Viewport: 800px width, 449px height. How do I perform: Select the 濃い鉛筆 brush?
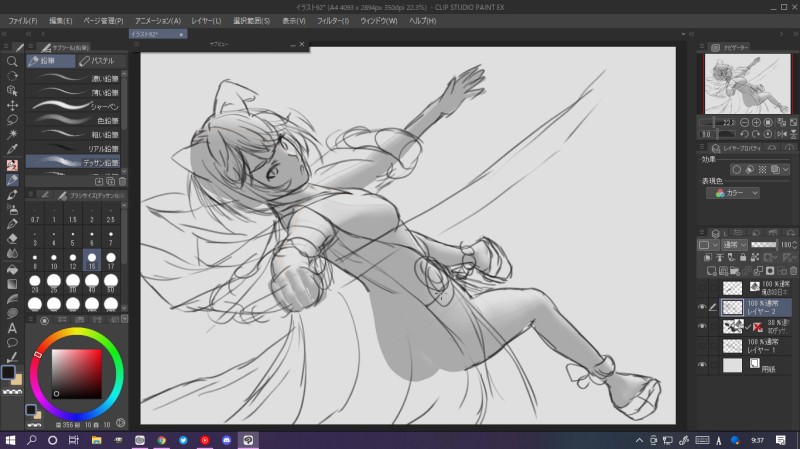click(x=73, y=78)
